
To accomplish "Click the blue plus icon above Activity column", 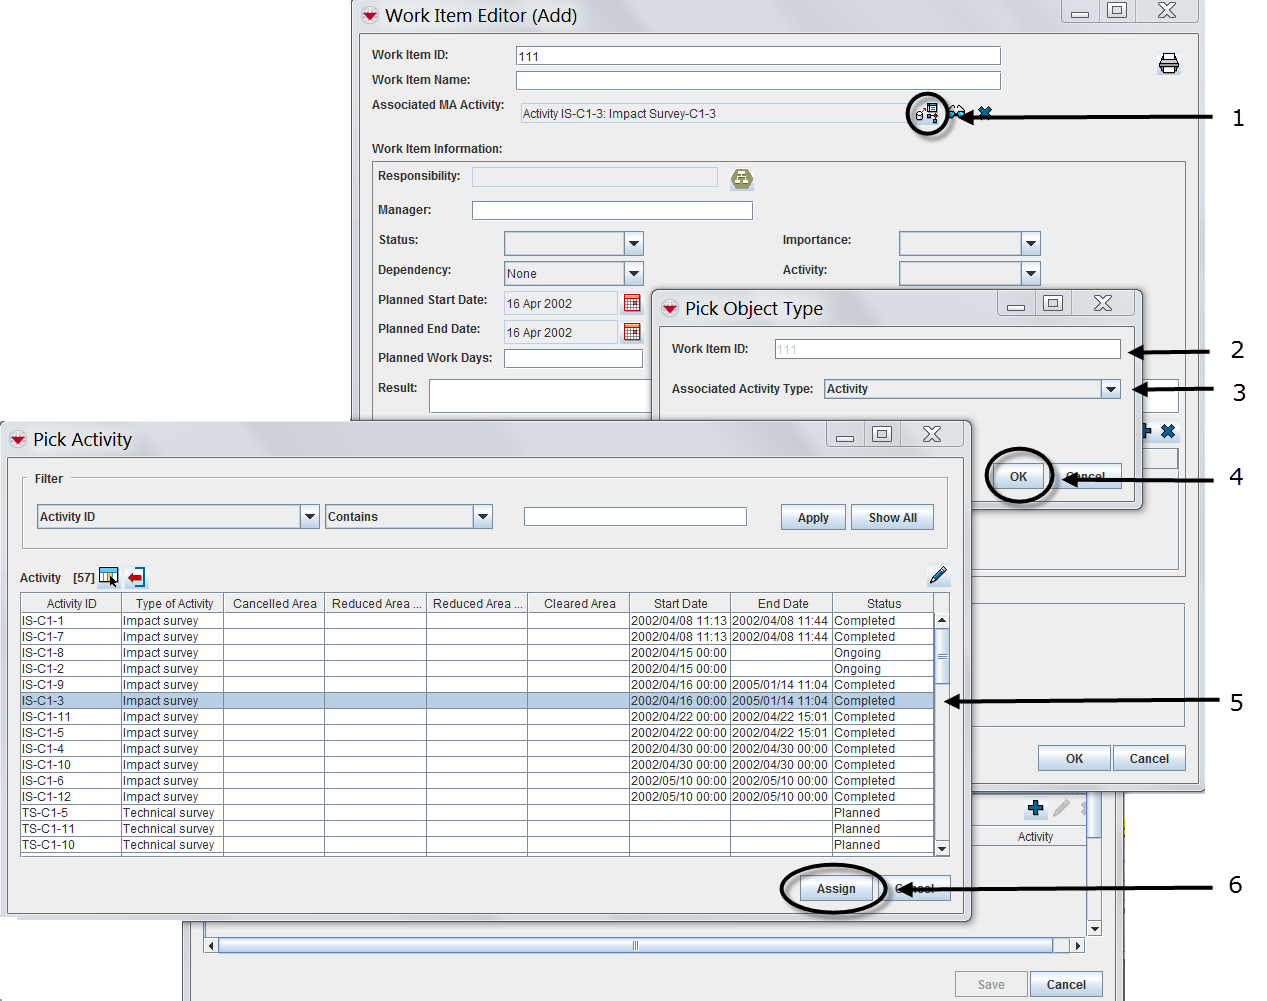I will point(1035,808).
